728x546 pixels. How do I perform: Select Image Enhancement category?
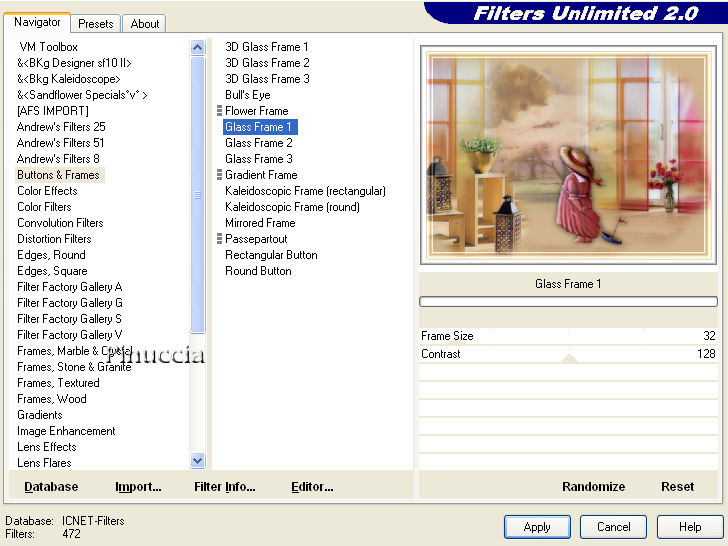point(66,431)
